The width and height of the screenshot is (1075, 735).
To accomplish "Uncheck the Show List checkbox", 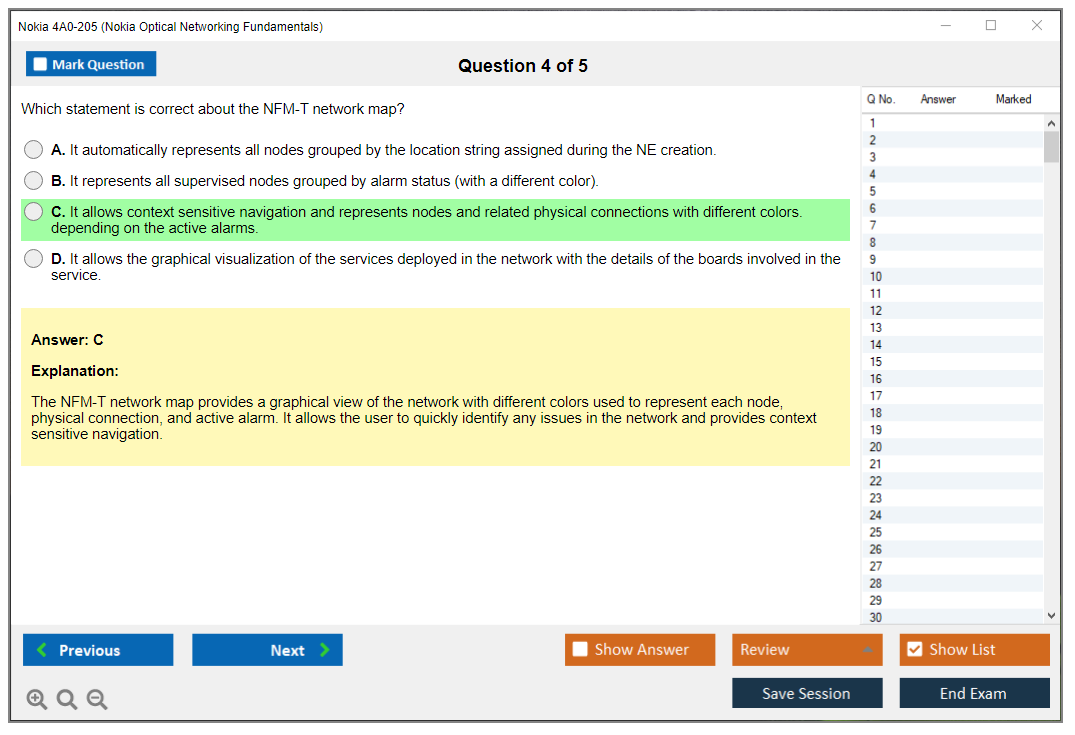I will (x=914, y=650).
